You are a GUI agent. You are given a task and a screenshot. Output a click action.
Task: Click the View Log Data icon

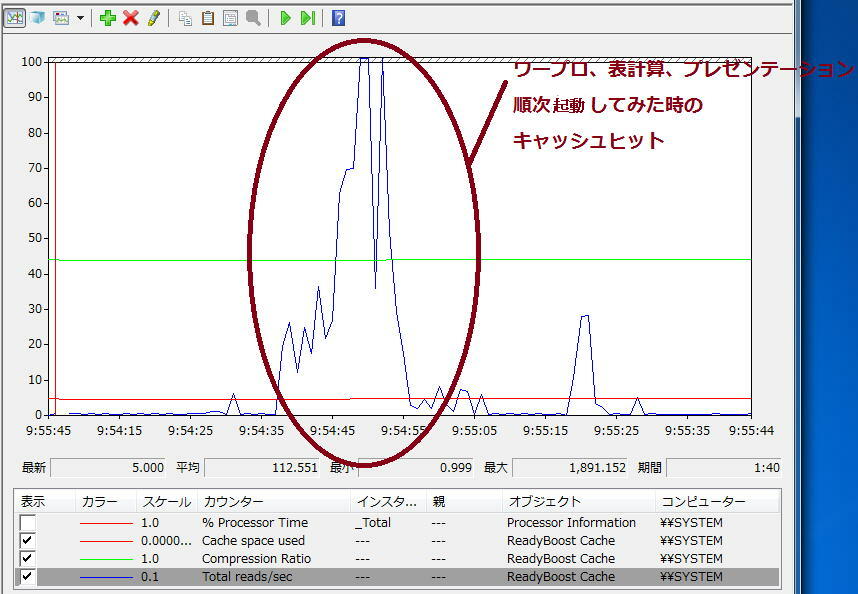37,18
